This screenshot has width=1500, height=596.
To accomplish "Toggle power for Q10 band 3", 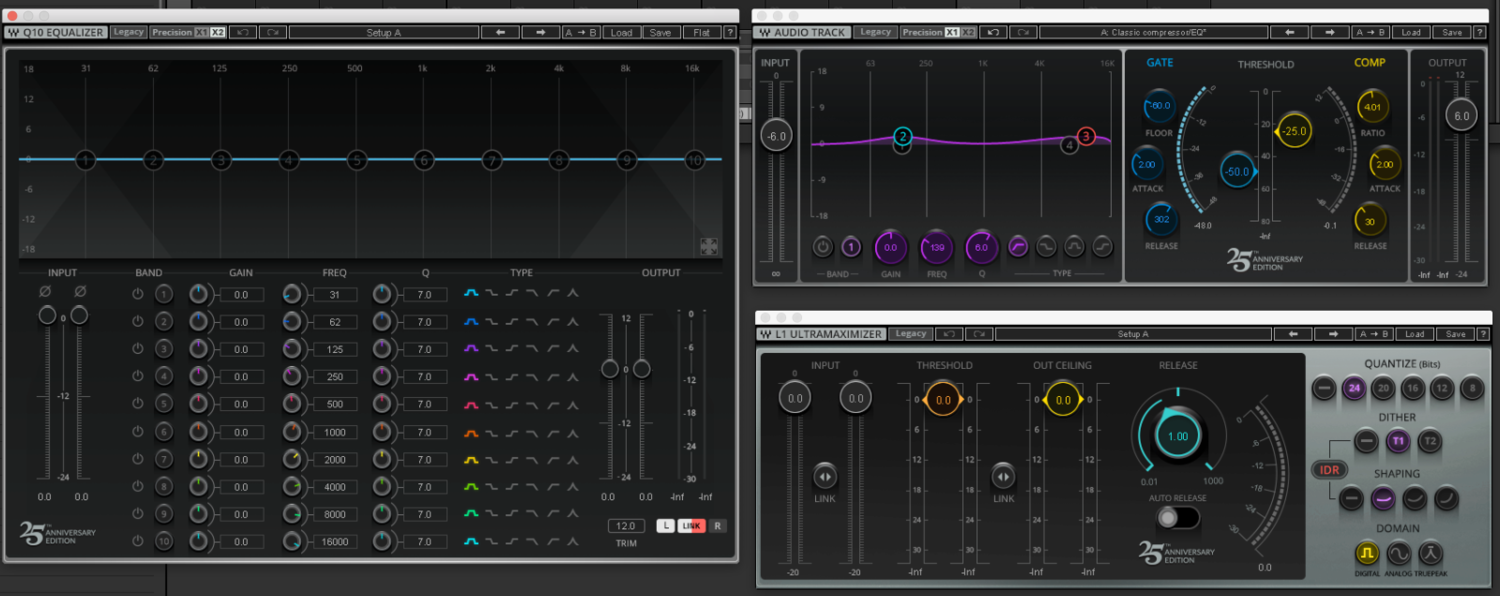I will coord(138,349).
